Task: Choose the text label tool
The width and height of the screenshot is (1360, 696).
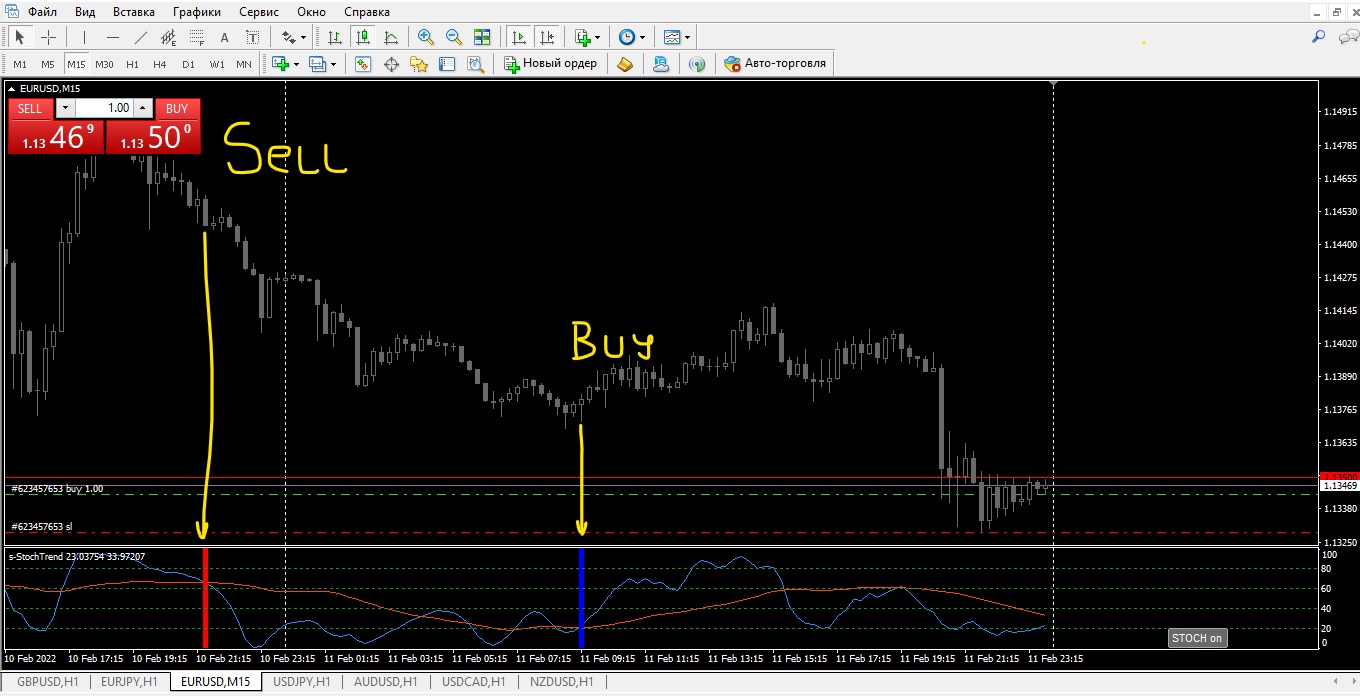Action: pyautogui.click(x=253, y=37)
